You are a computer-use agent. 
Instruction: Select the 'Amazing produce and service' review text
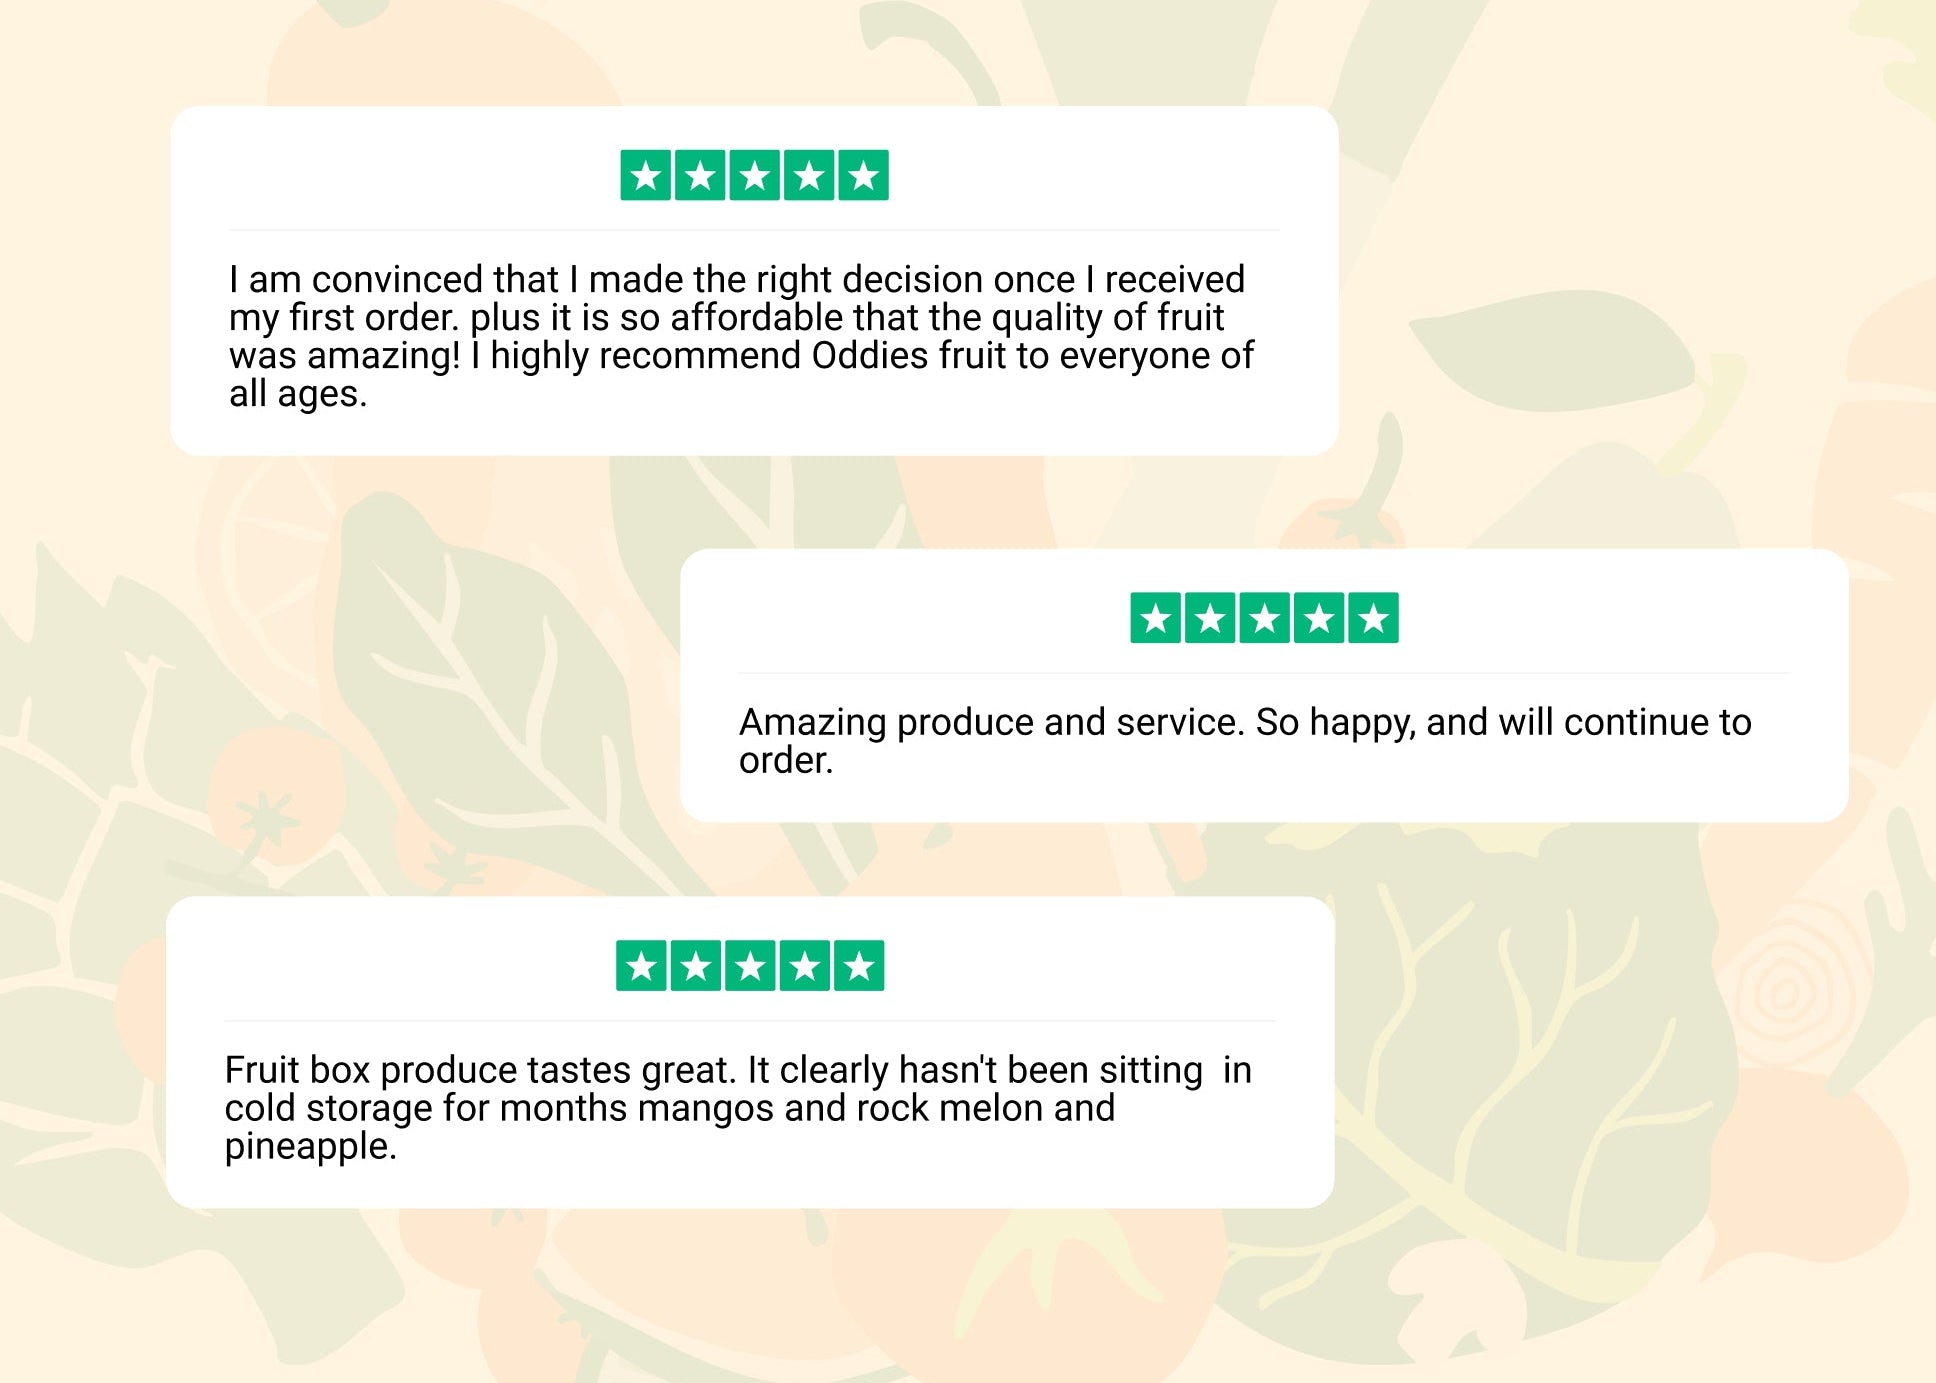click(x=1244, y=740)
